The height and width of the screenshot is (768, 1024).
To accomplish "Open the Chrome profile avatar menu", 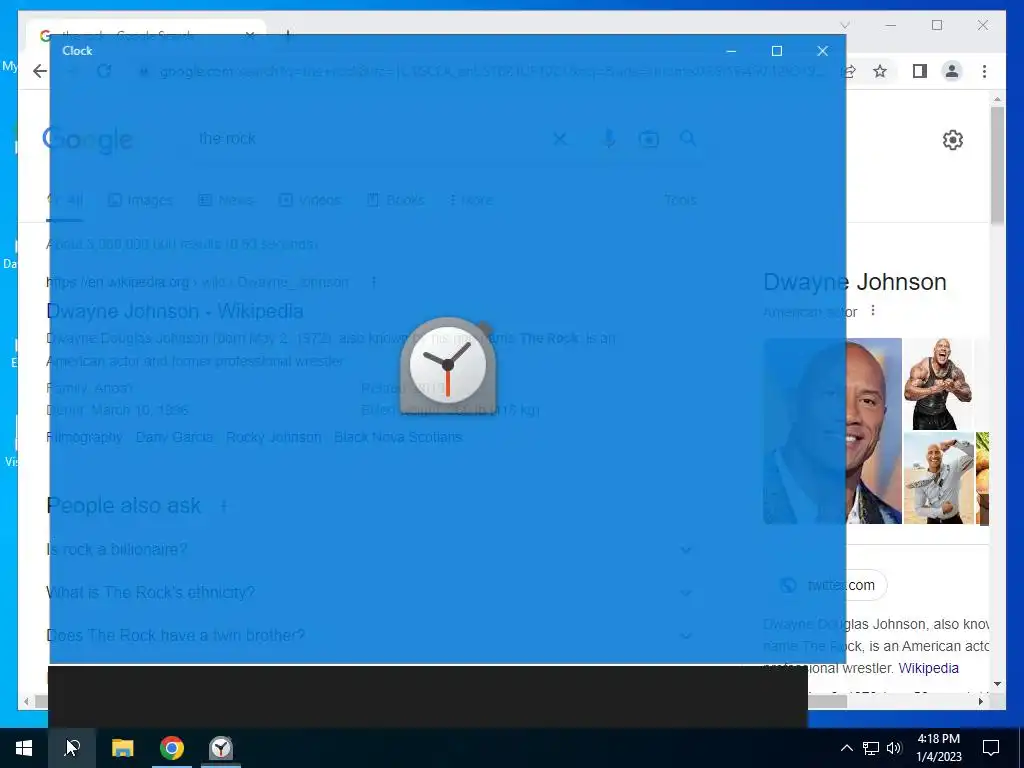I will click(x=952, y=71).
